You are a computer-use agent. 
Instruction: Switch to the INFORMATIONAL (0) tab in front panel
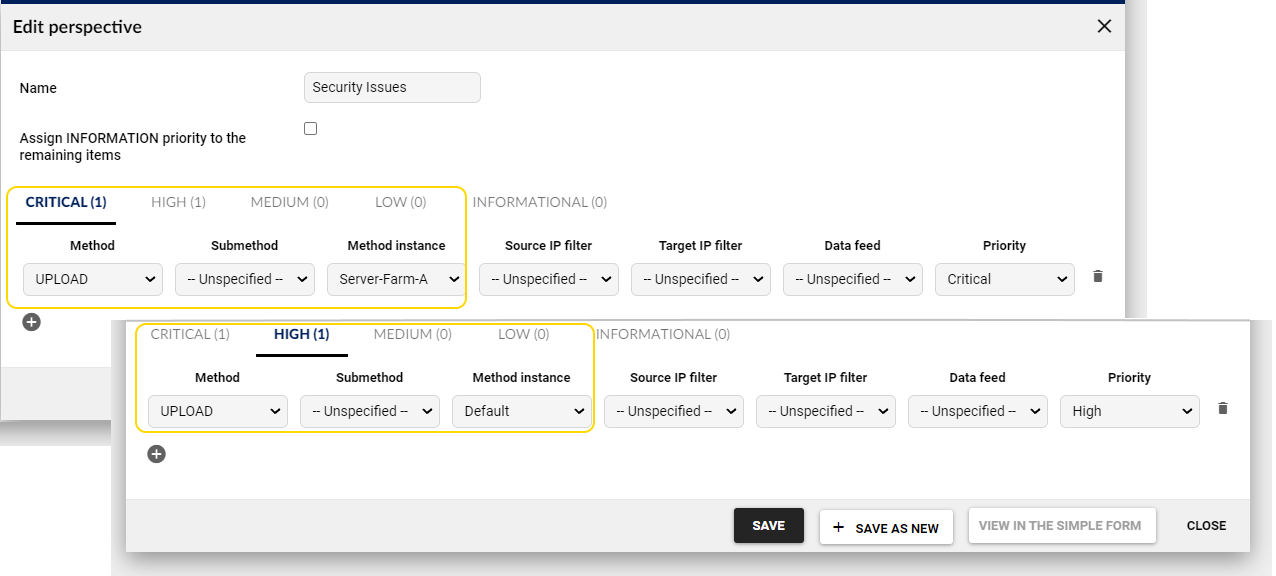tap(663, 334)
